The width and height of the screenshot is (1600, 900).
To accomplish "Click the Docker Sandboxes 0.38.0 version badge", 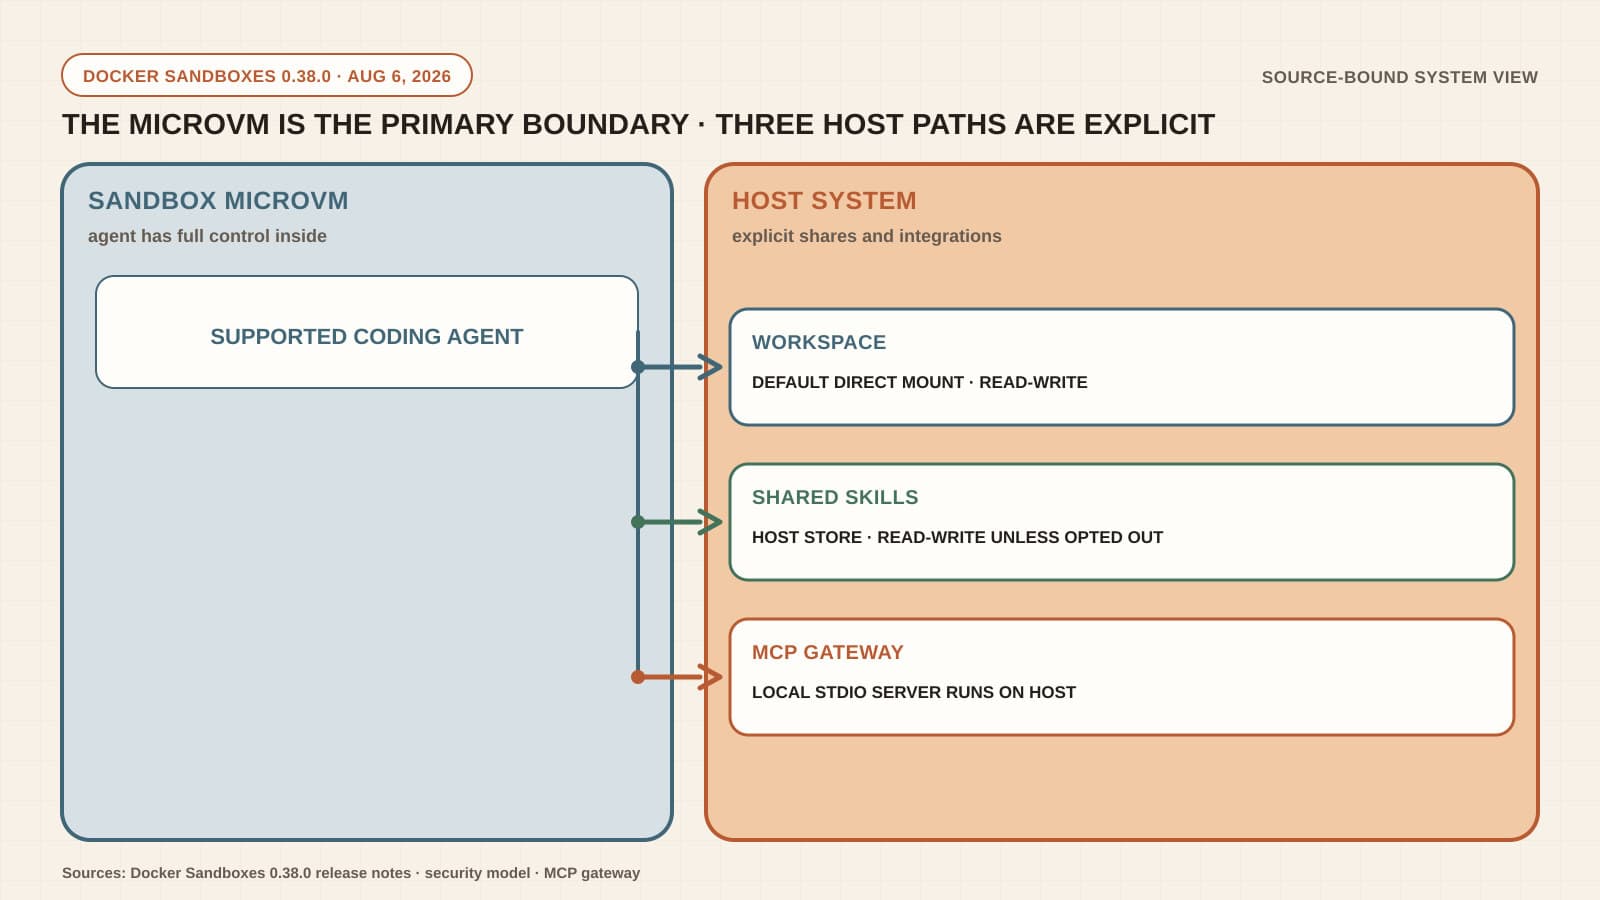I will point(267,75).
